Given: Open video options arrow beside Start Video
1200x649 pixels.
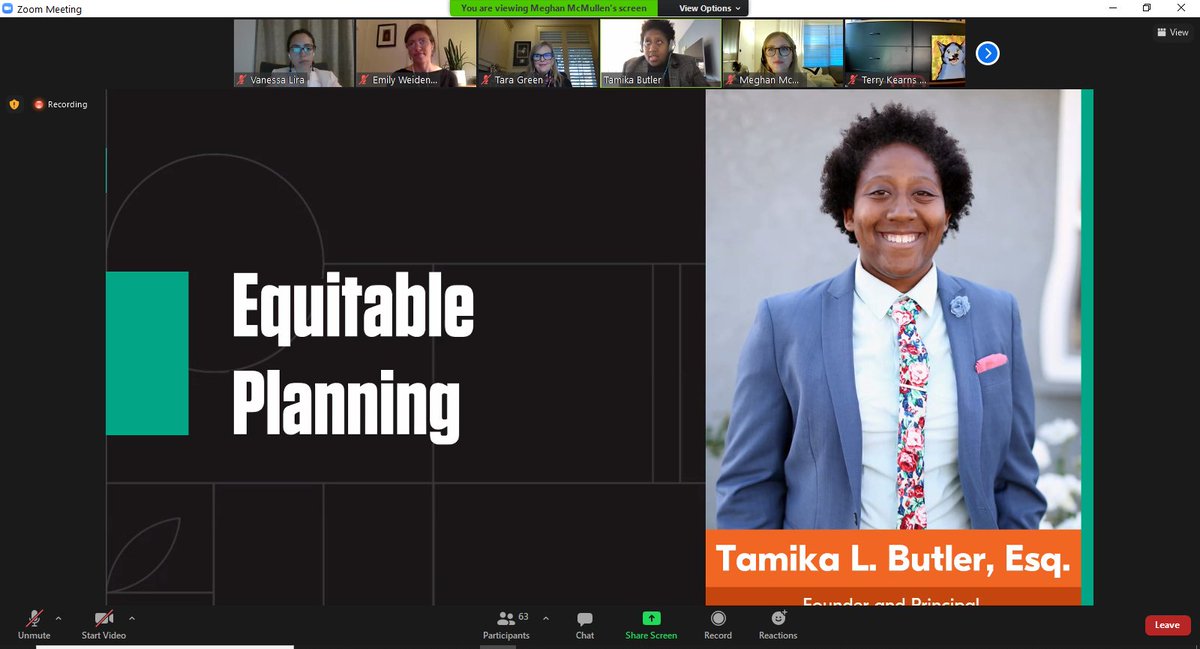Looking at the screenshot, I should [131, 618].
